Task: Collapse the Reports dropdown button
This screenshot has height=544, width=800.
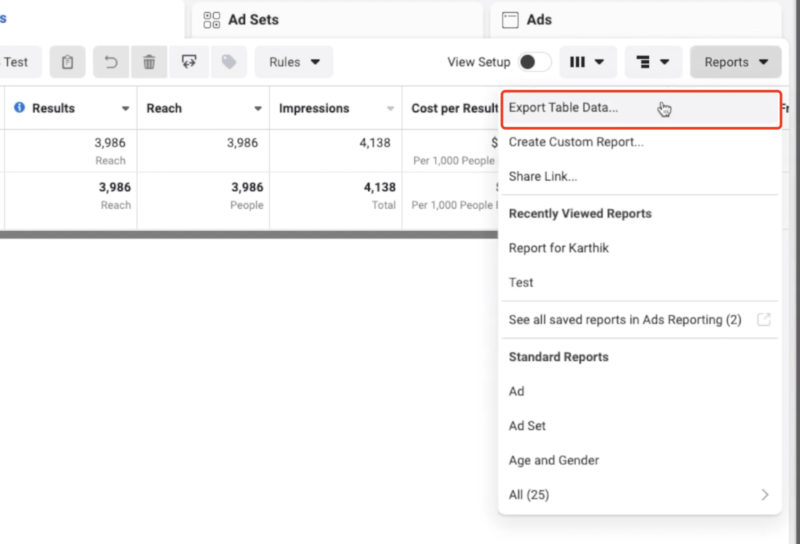Action: (736, 62)
